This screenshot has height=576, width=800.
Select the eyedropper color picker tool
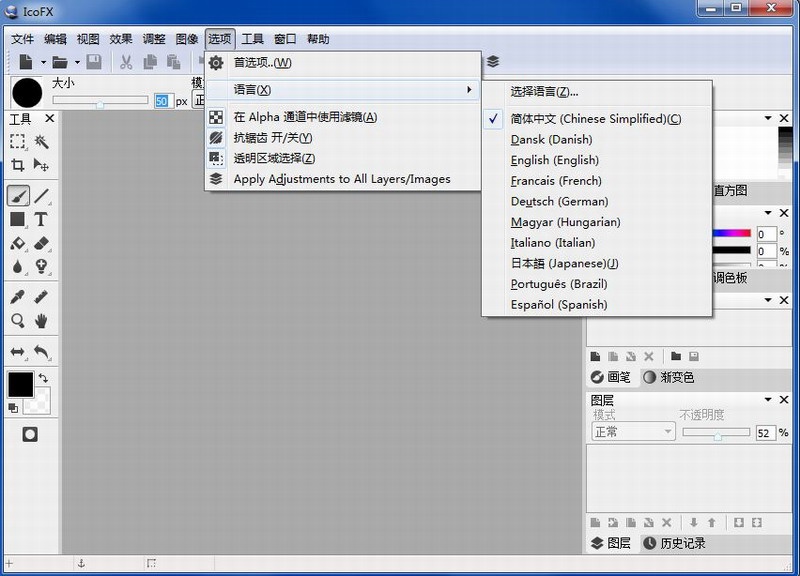17,297
